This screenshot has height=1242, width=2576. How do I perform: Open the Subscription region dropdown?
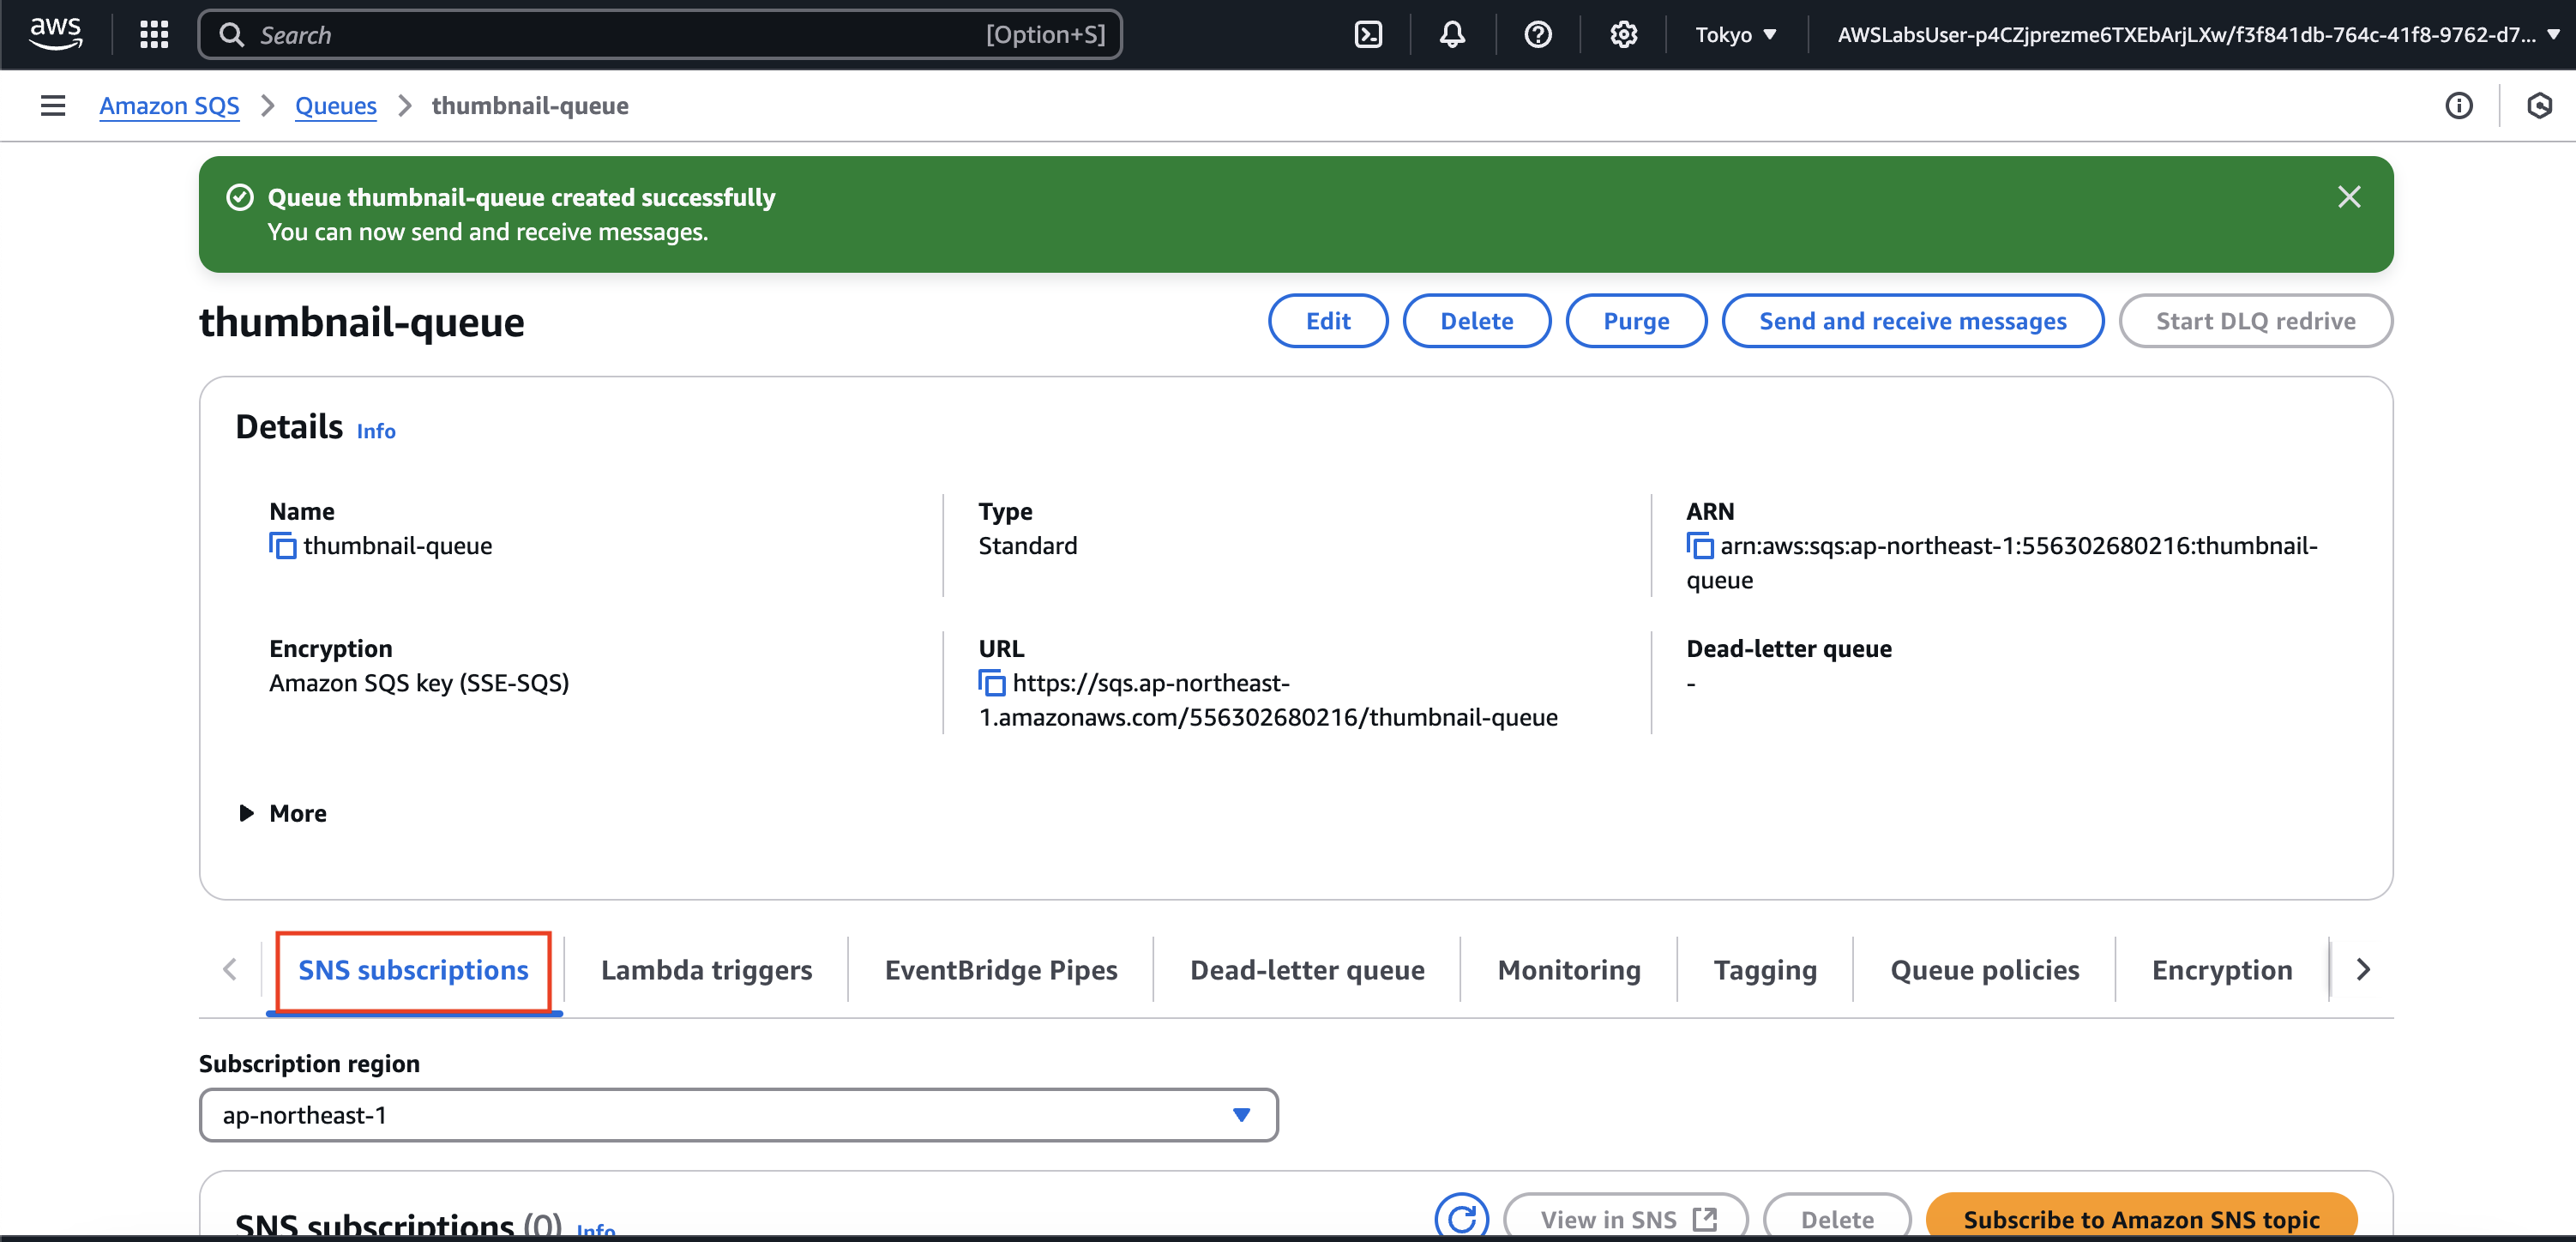(x=738, y=1115)
